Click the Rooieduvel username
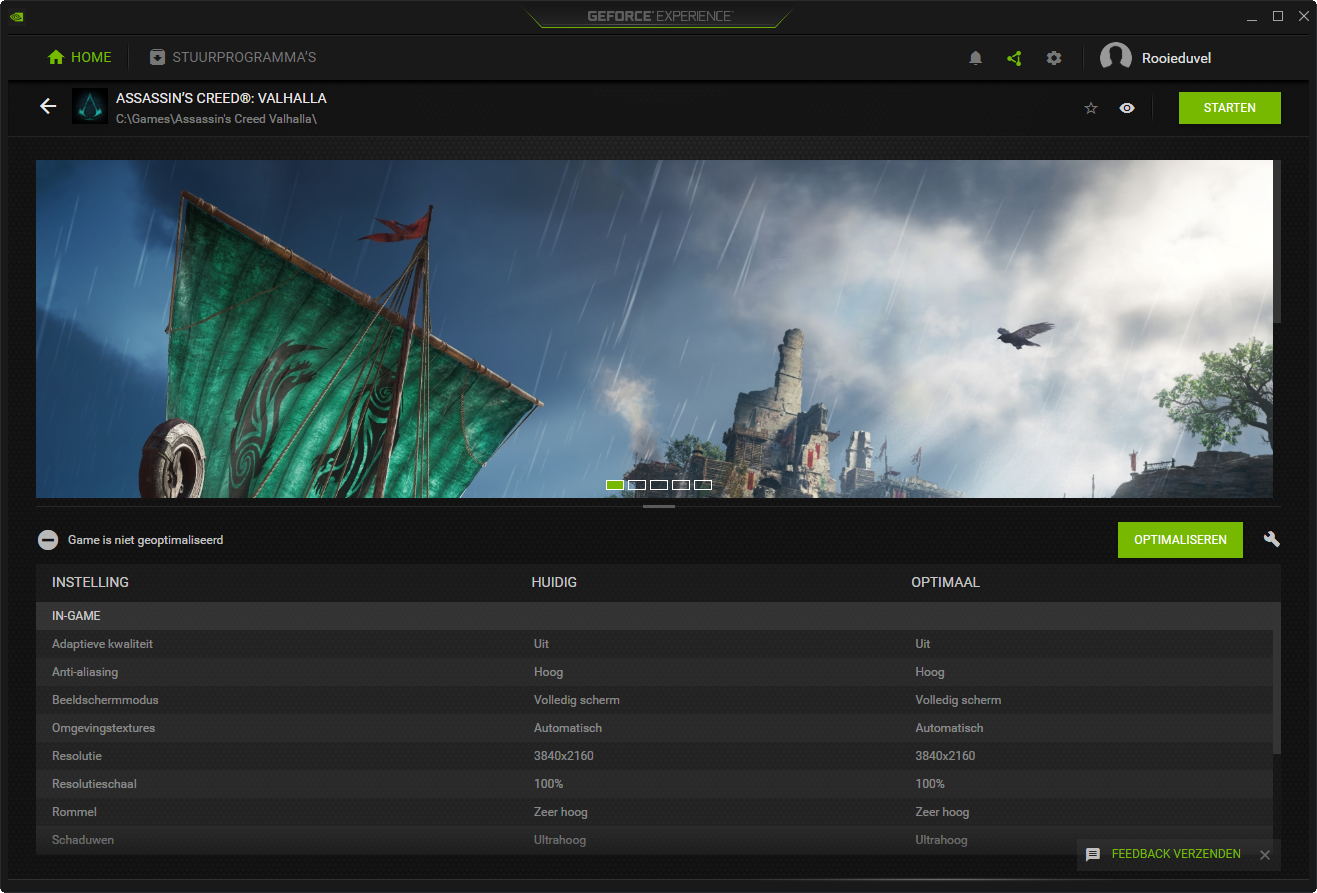Image resolution: width=1317 pixels, height=893 pixels. (x=1177, y=58)
